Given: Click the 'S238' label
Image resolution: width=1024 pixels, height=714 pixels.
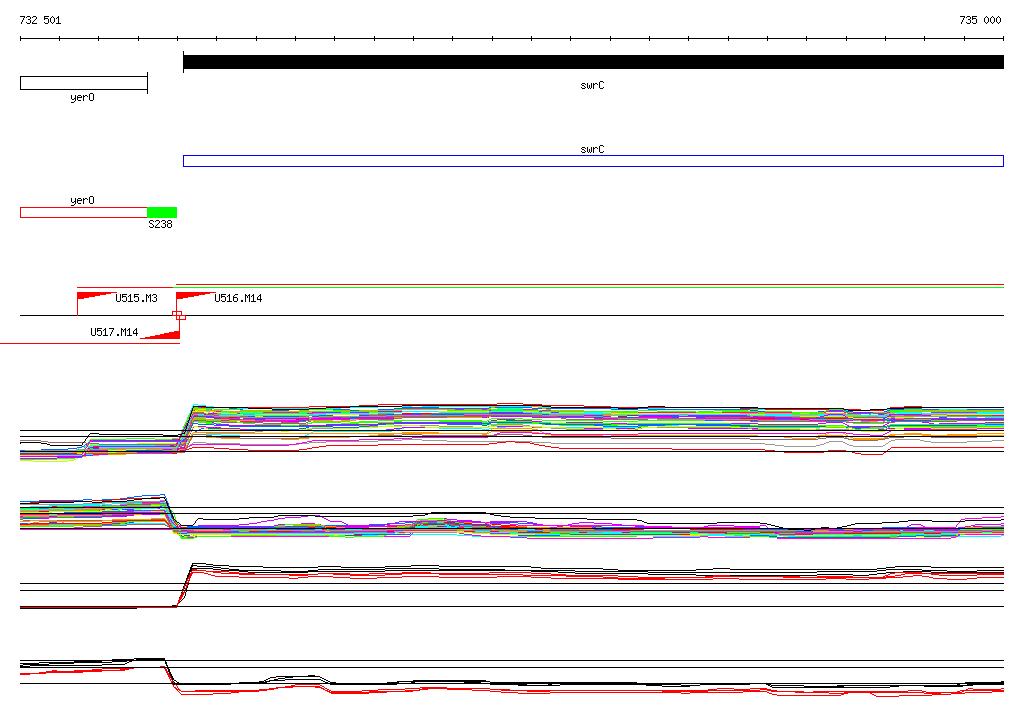Looking at the screenshot, I should (x=161, y=224).
